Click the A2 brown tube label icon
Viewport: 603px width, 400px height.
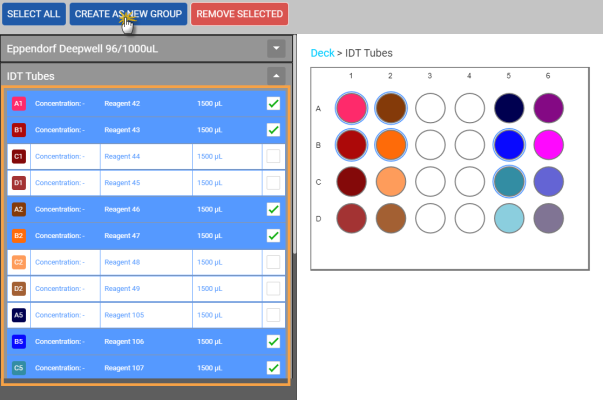pos(18,209)
